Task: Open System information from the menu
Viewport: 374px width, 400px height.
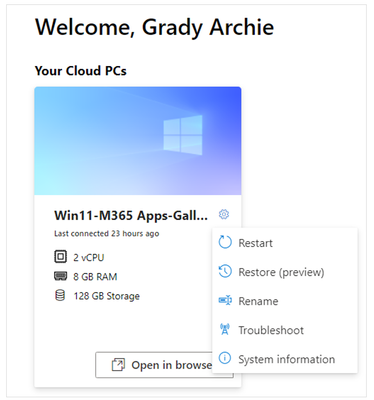Action: [286, 359]
